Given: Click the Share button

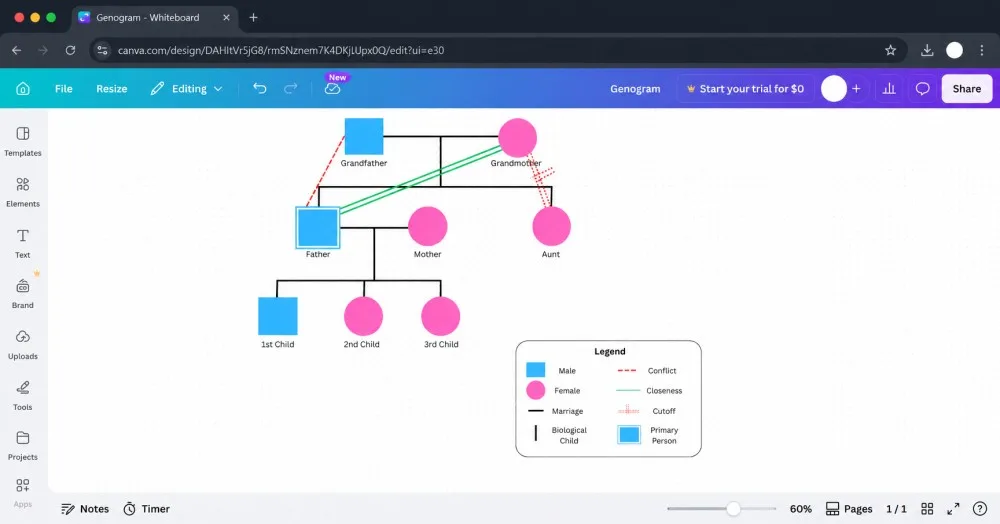Looking at the screenshot, I should tap(967, 89).
